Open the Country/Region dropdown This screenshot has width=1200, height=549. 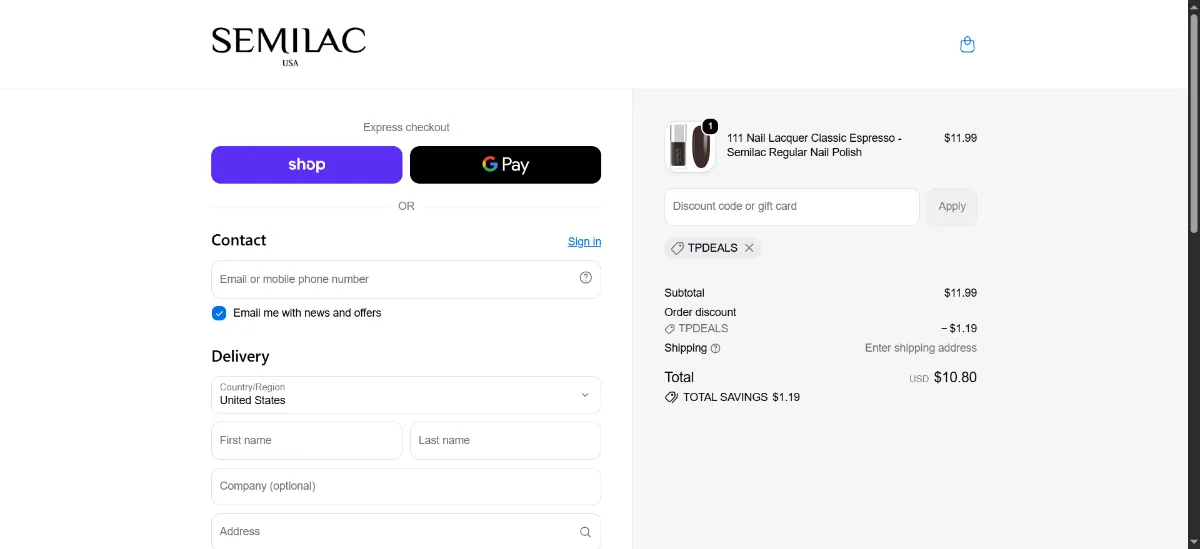coord(406,395)
